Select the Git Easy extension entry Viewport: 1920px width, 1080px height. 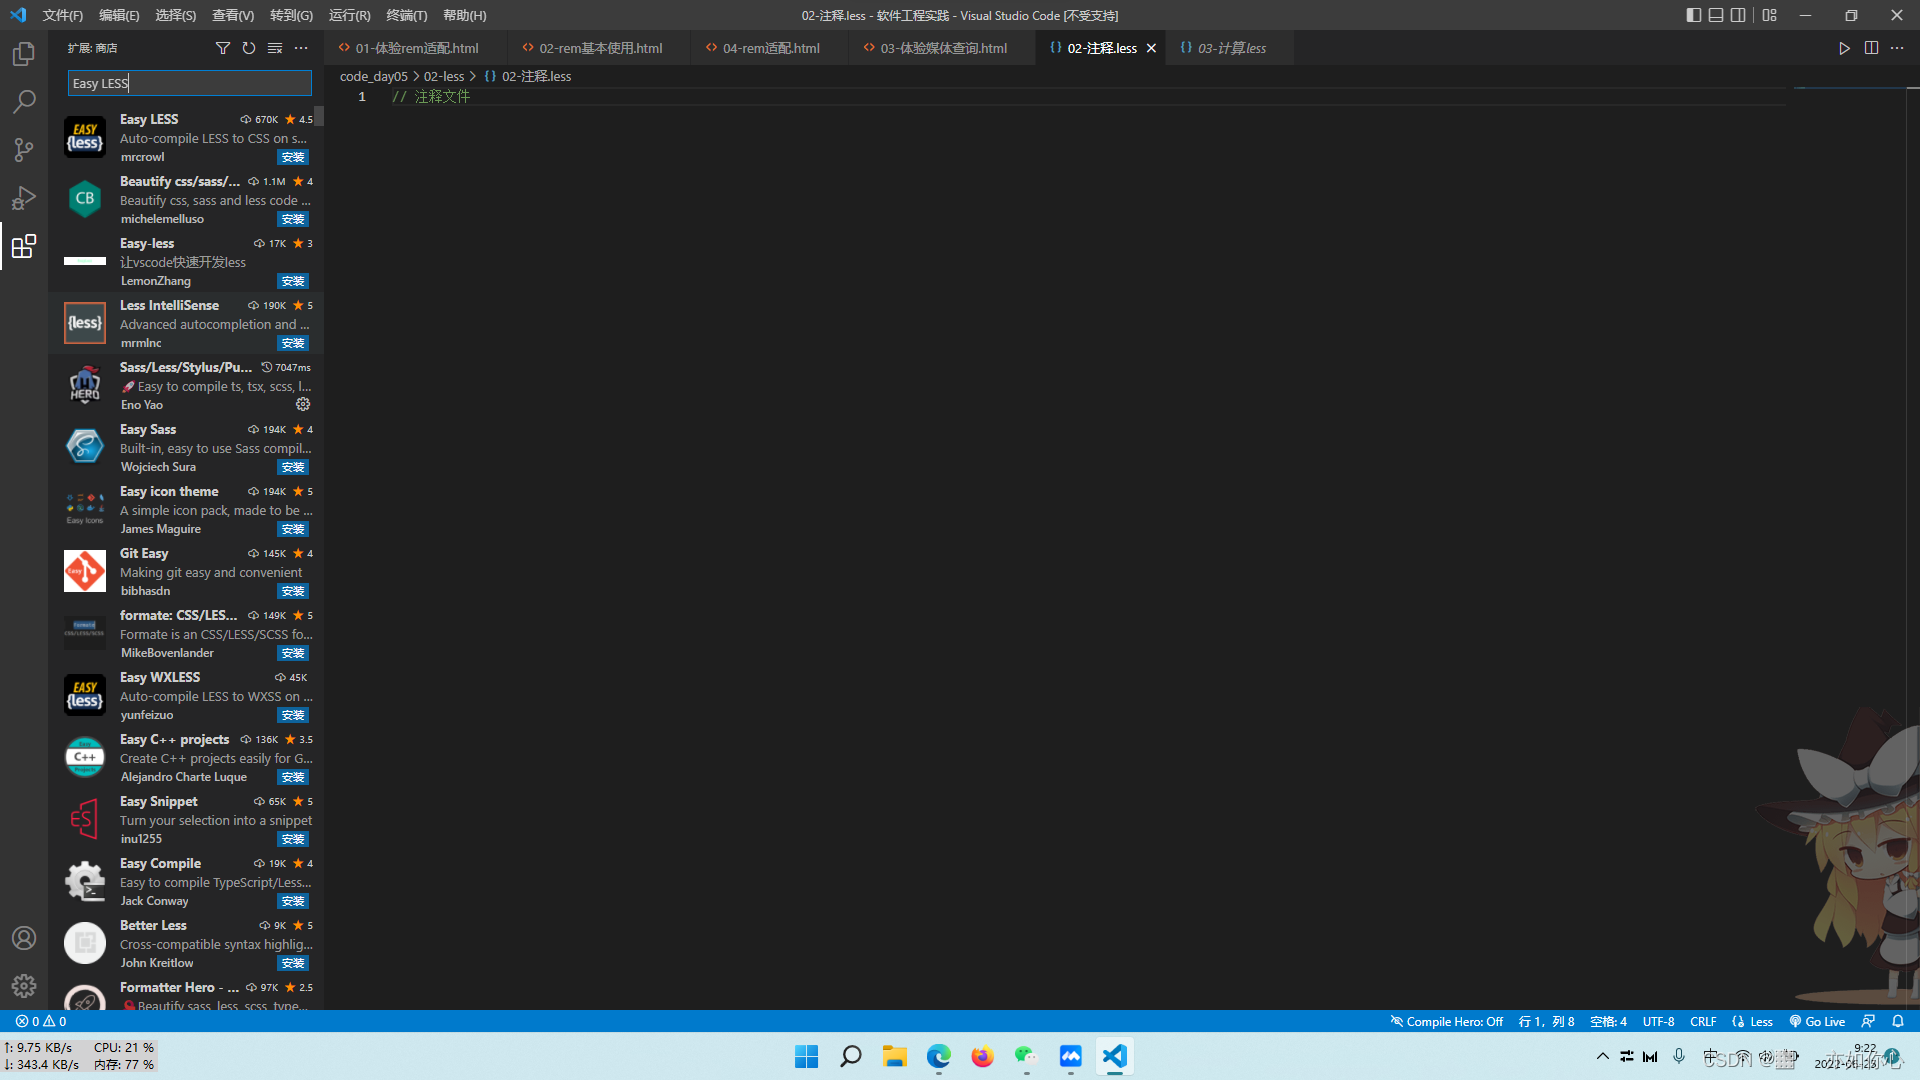pyautogui.click(x=186, y=571)
